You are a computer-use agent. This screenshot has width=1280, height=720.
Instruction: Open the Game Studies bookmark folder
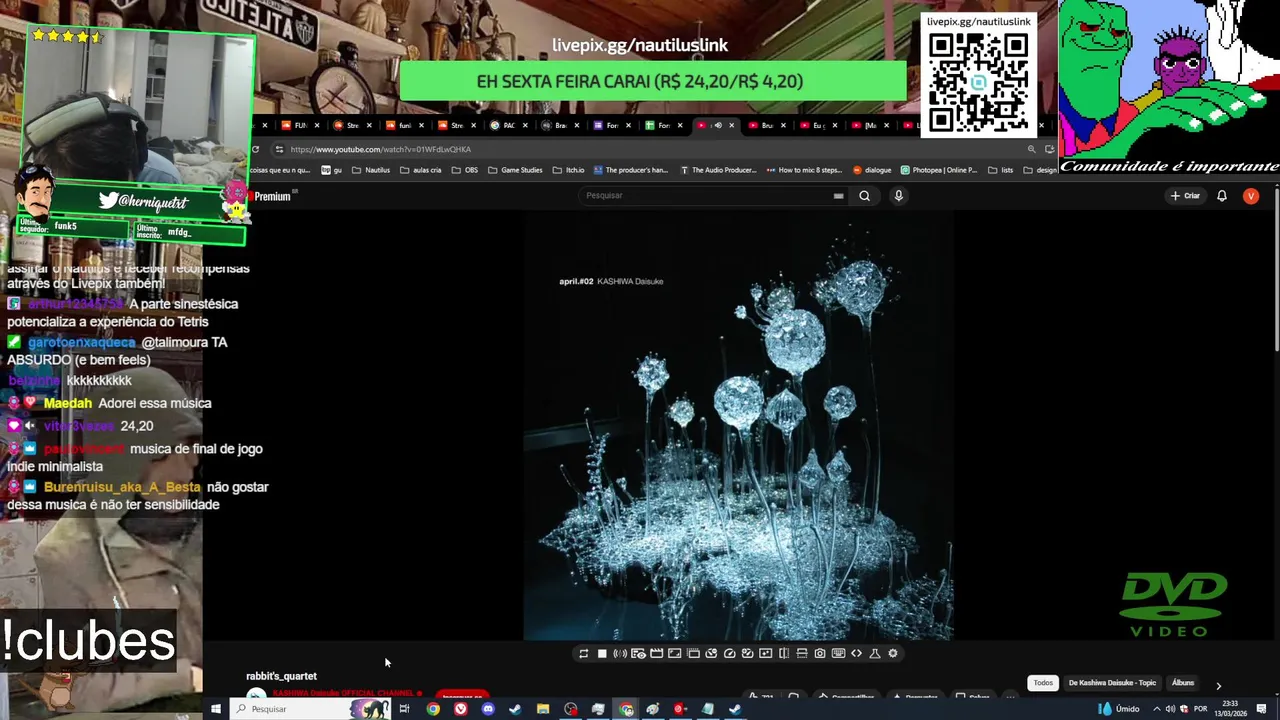coord(515,170)
